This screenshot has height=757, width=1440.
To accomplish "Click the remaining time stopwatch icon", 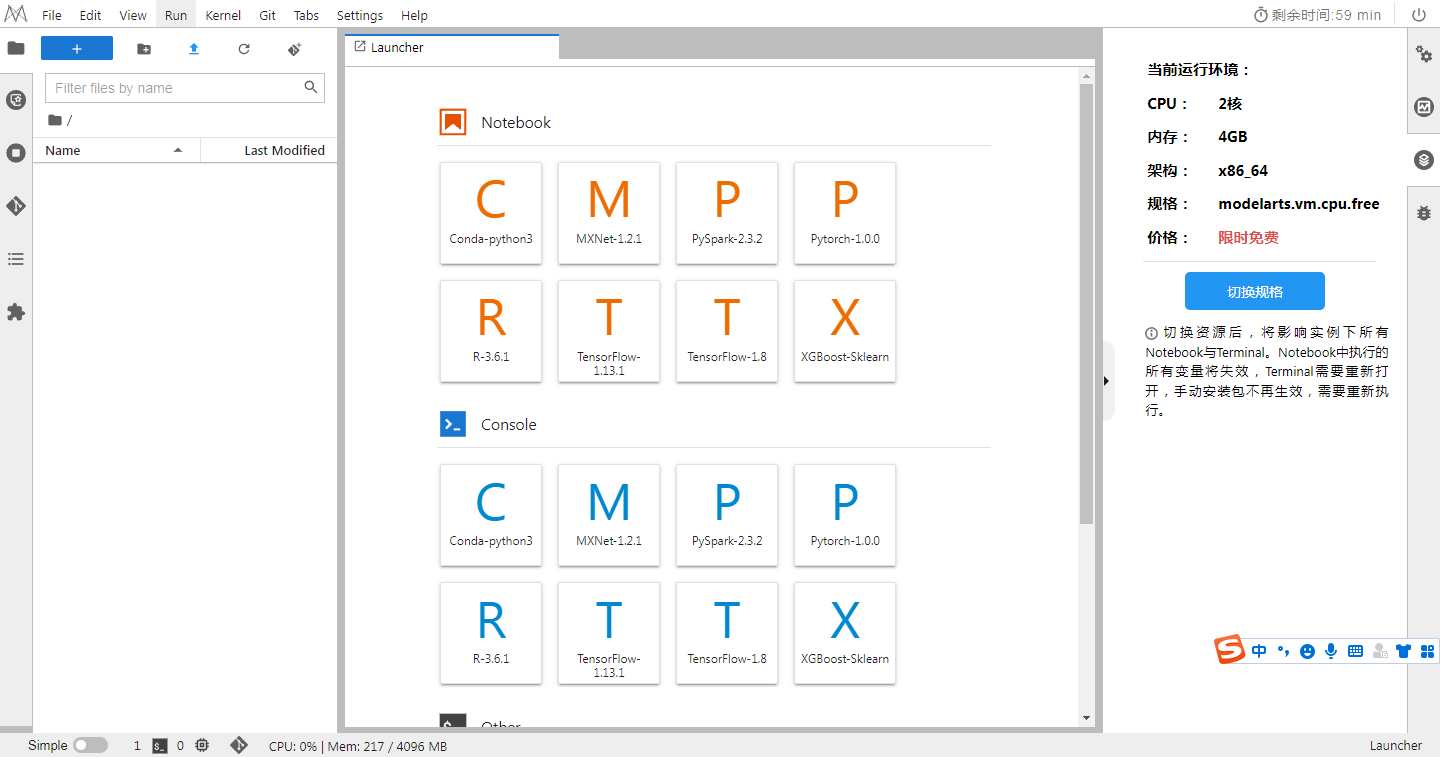I will click(1261, 15).
